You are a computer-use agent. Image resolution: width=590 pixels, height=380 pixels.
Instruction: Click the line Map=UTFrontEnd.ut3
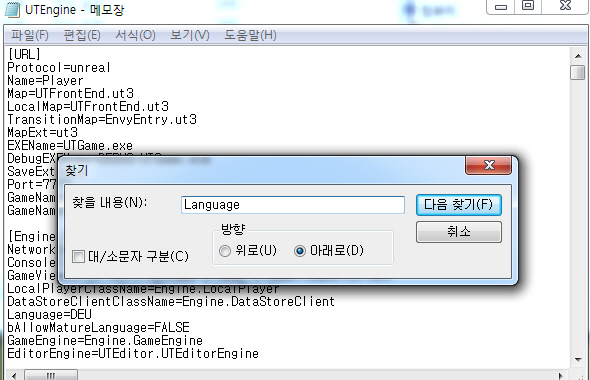tap(70, 93)
